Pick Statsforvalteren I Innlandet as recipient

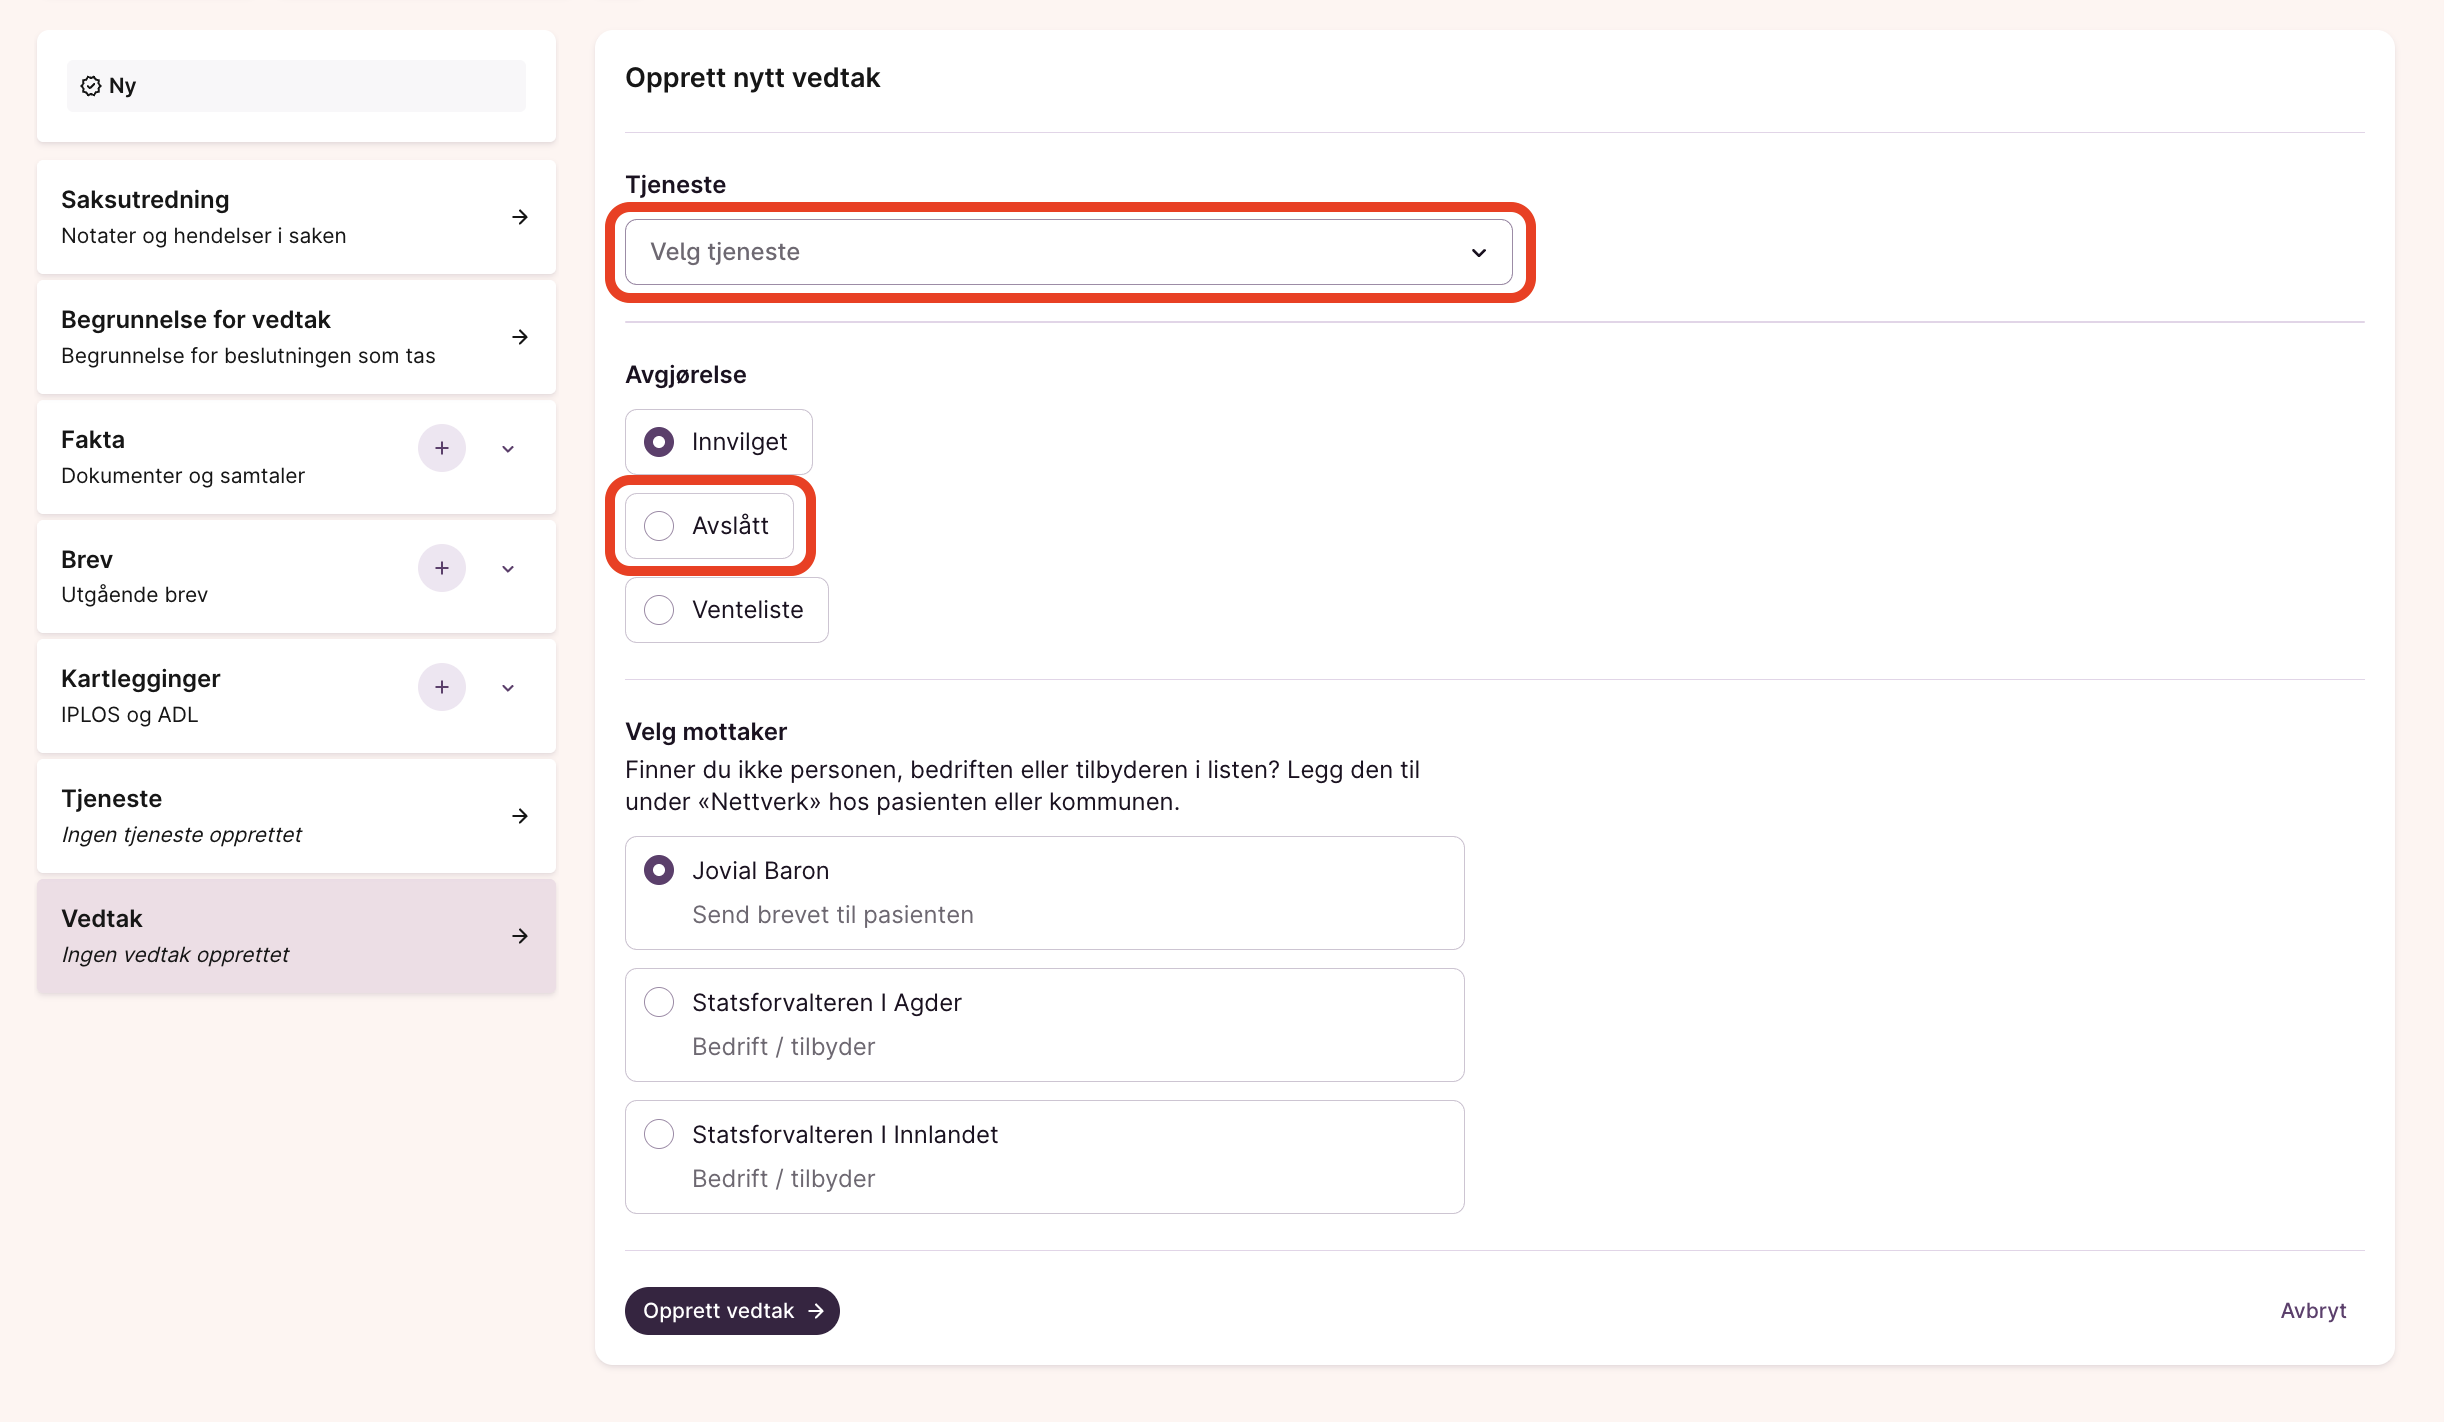pyautogui.click(x=659, y=1134)
